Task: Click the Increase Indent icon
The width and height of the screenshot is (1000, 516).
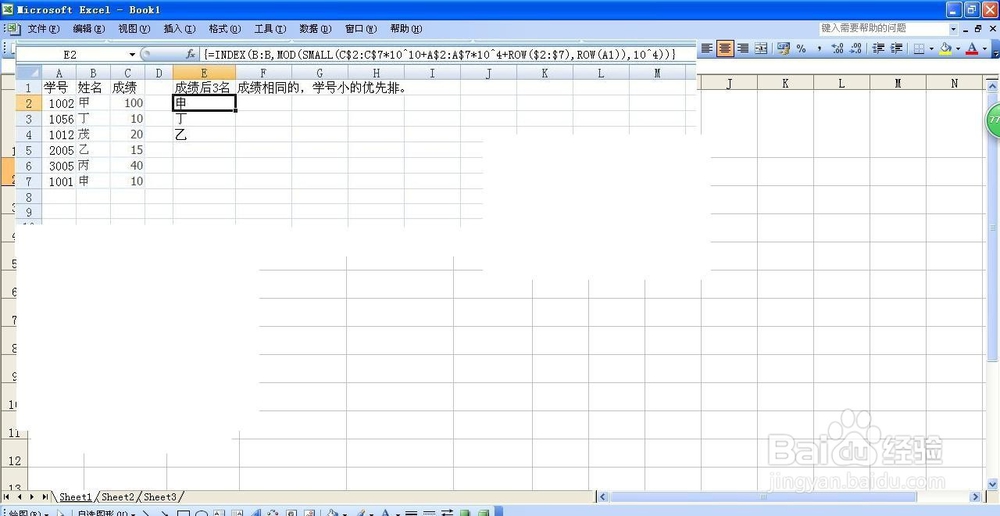Action: pyautogui.click(x=896, y=48)
